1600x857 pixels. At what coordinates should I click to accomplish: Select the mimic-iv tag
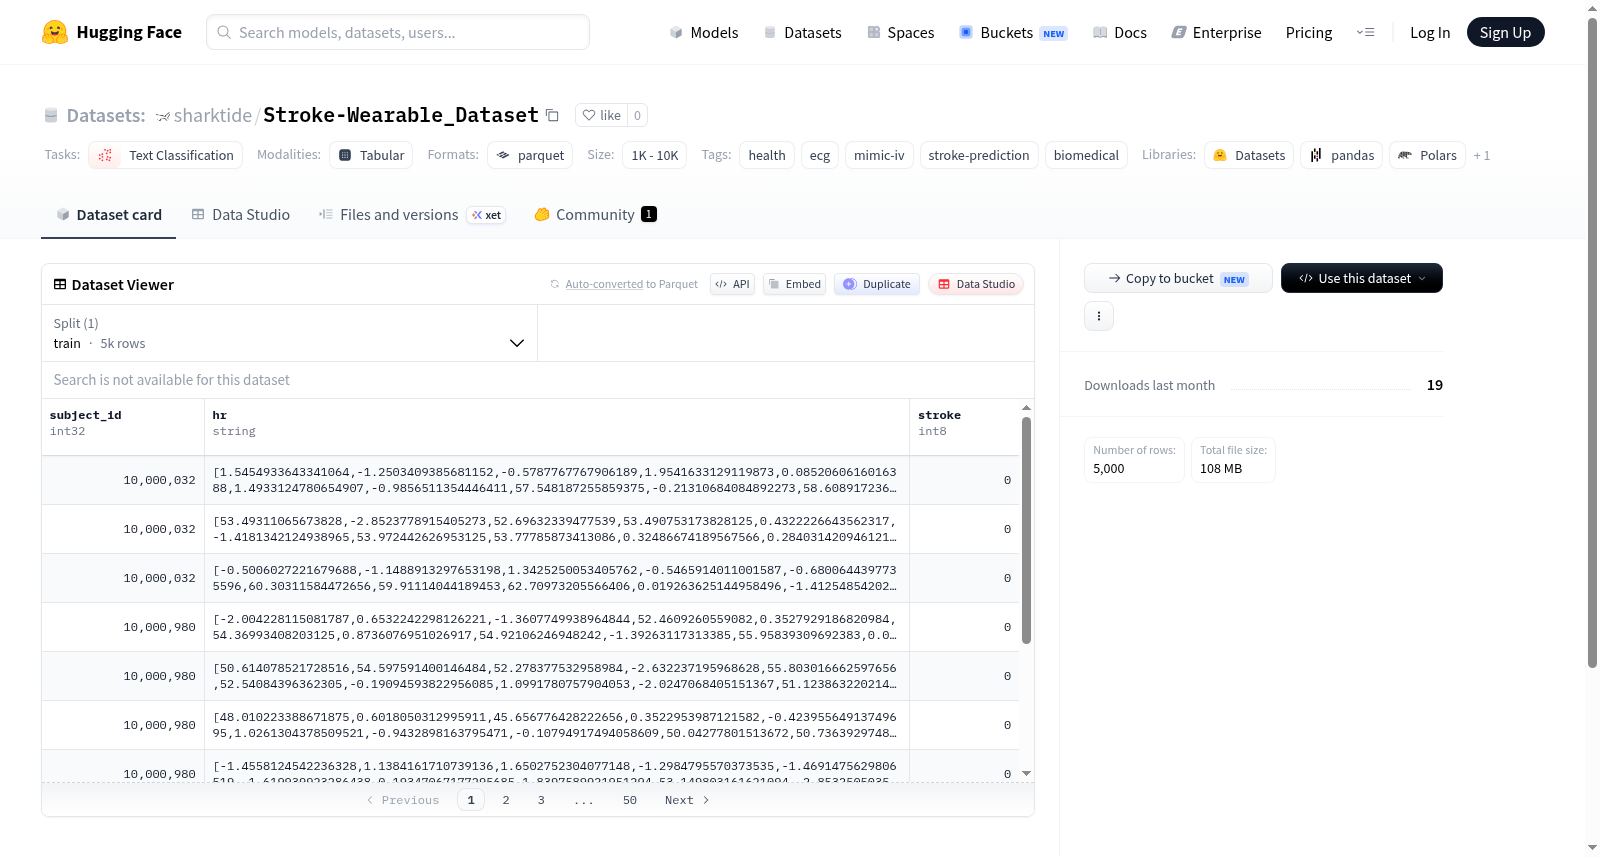click(879, 155)
